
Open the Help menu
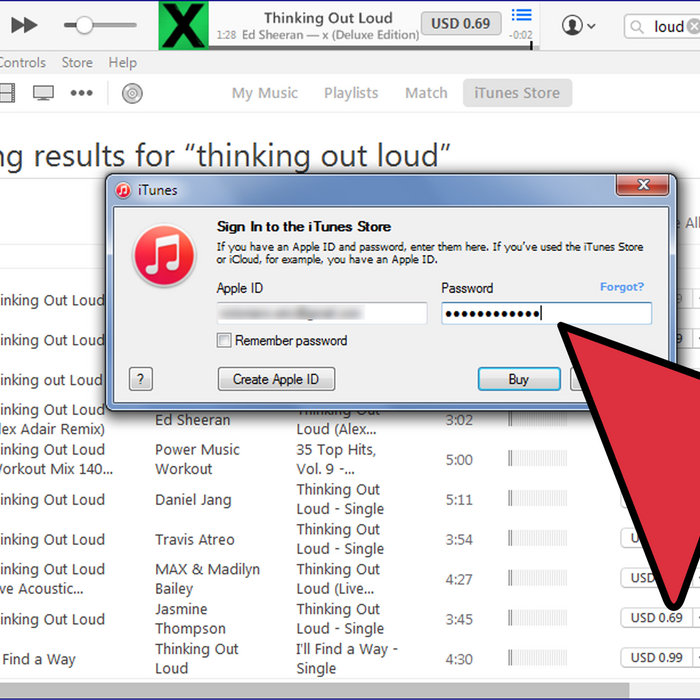pyautogui.click(x=122, y=62)
